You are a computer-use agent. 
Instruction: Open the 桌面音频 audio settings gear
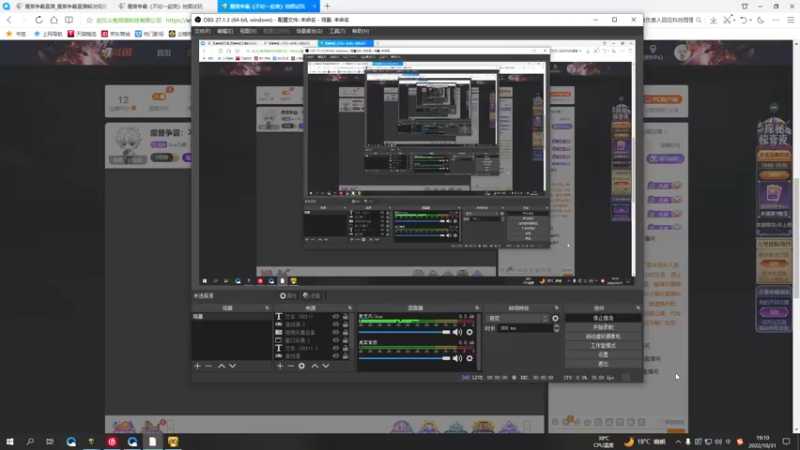[x=469, y=358]
